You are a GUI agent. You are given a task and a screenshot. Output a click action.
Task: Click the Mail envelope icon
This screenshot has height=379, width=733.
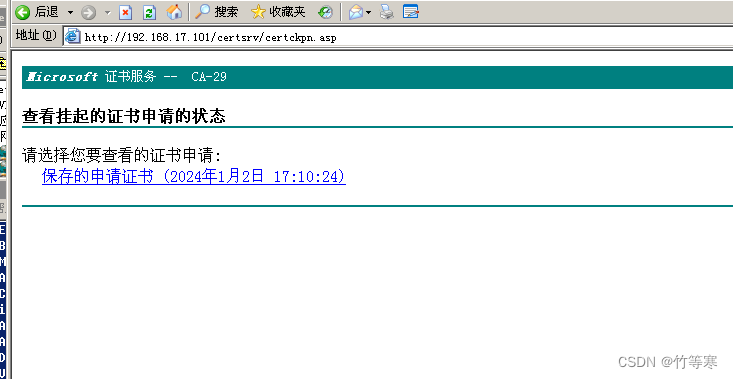coord(356,12)
